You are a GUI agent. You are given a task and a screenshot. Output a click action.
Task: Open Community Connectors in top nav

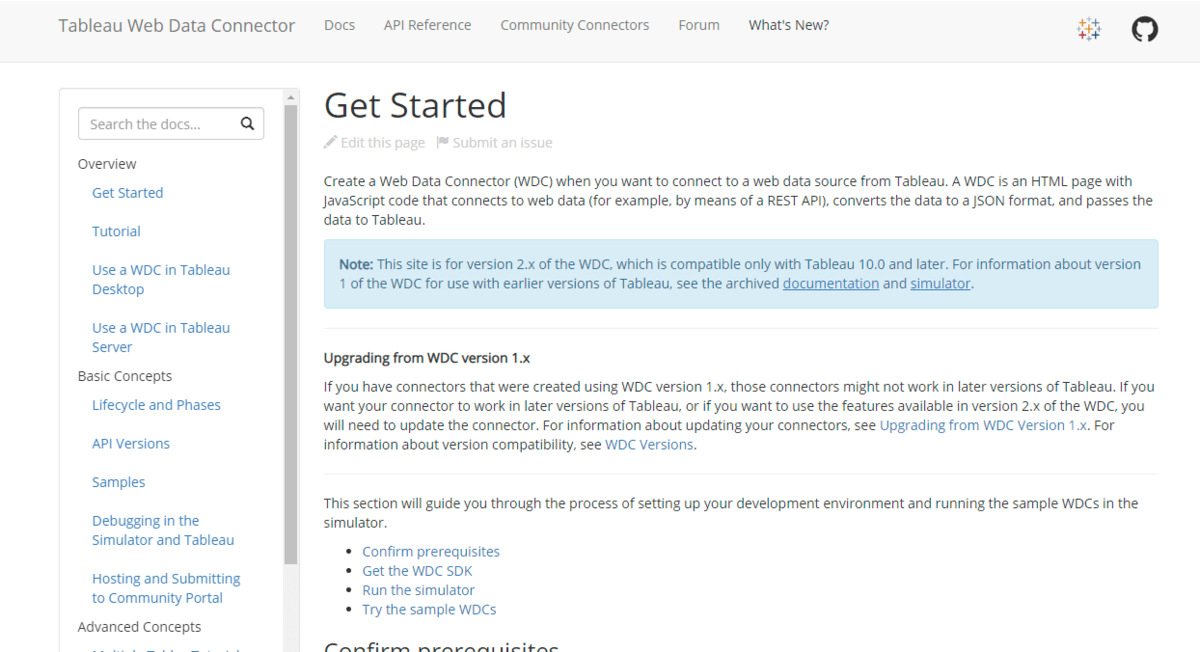tap(575, 25)
